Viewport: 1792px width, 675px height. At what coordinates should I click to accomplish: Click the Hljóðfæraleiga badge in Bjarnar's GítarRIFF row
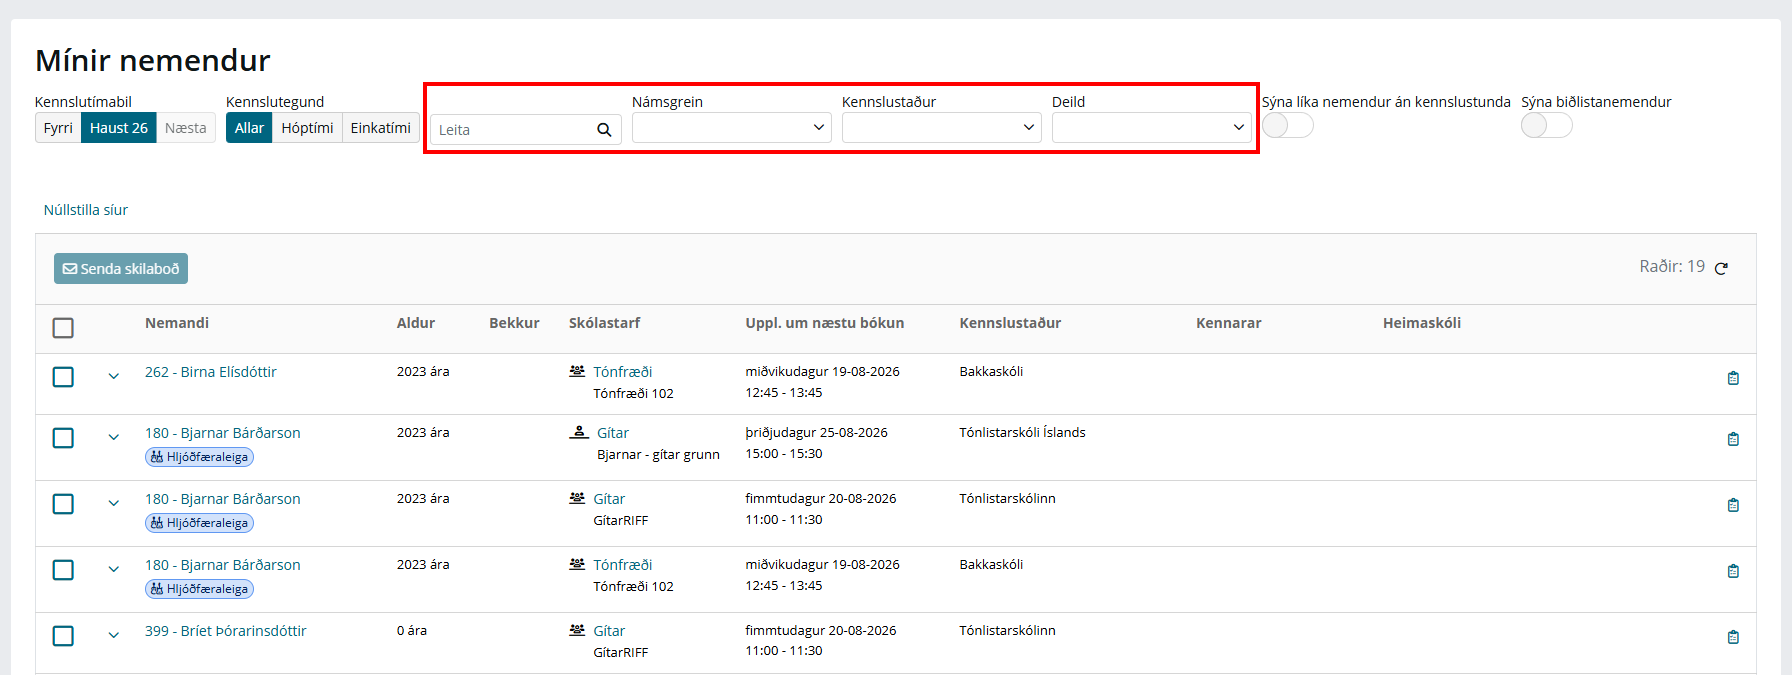pos(199,523)
